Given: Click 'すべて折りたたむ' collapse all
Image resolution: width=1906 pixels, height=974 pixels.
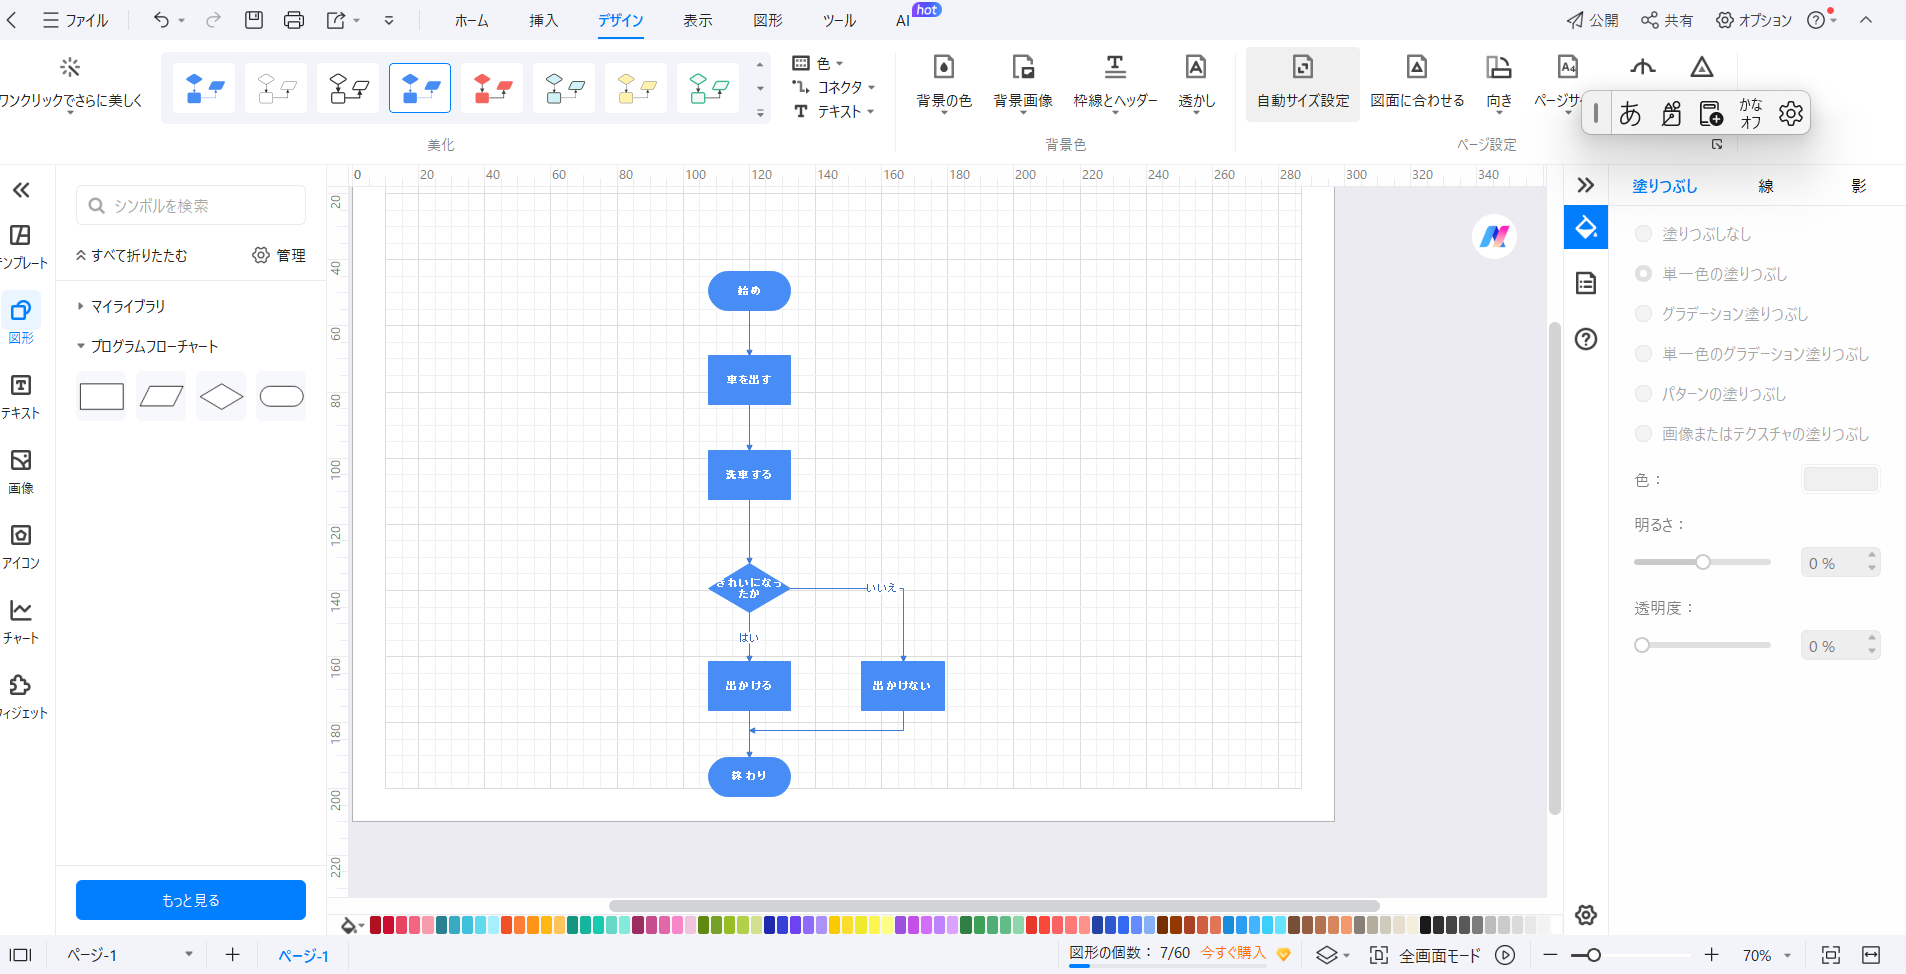Looking at the screenshot, I should pos(131,255).
